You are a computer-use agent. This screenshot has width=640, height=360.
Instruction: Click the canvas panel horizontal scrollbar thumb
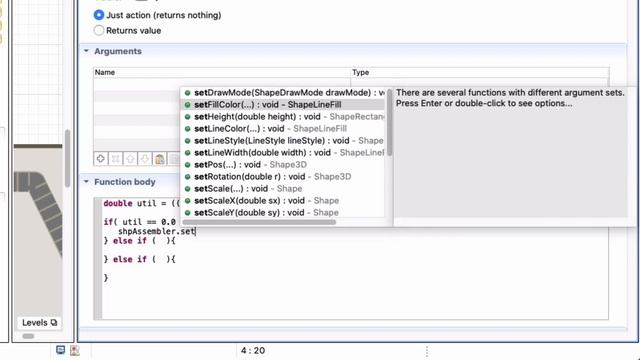pyautogui.click(x=28, y=336)
